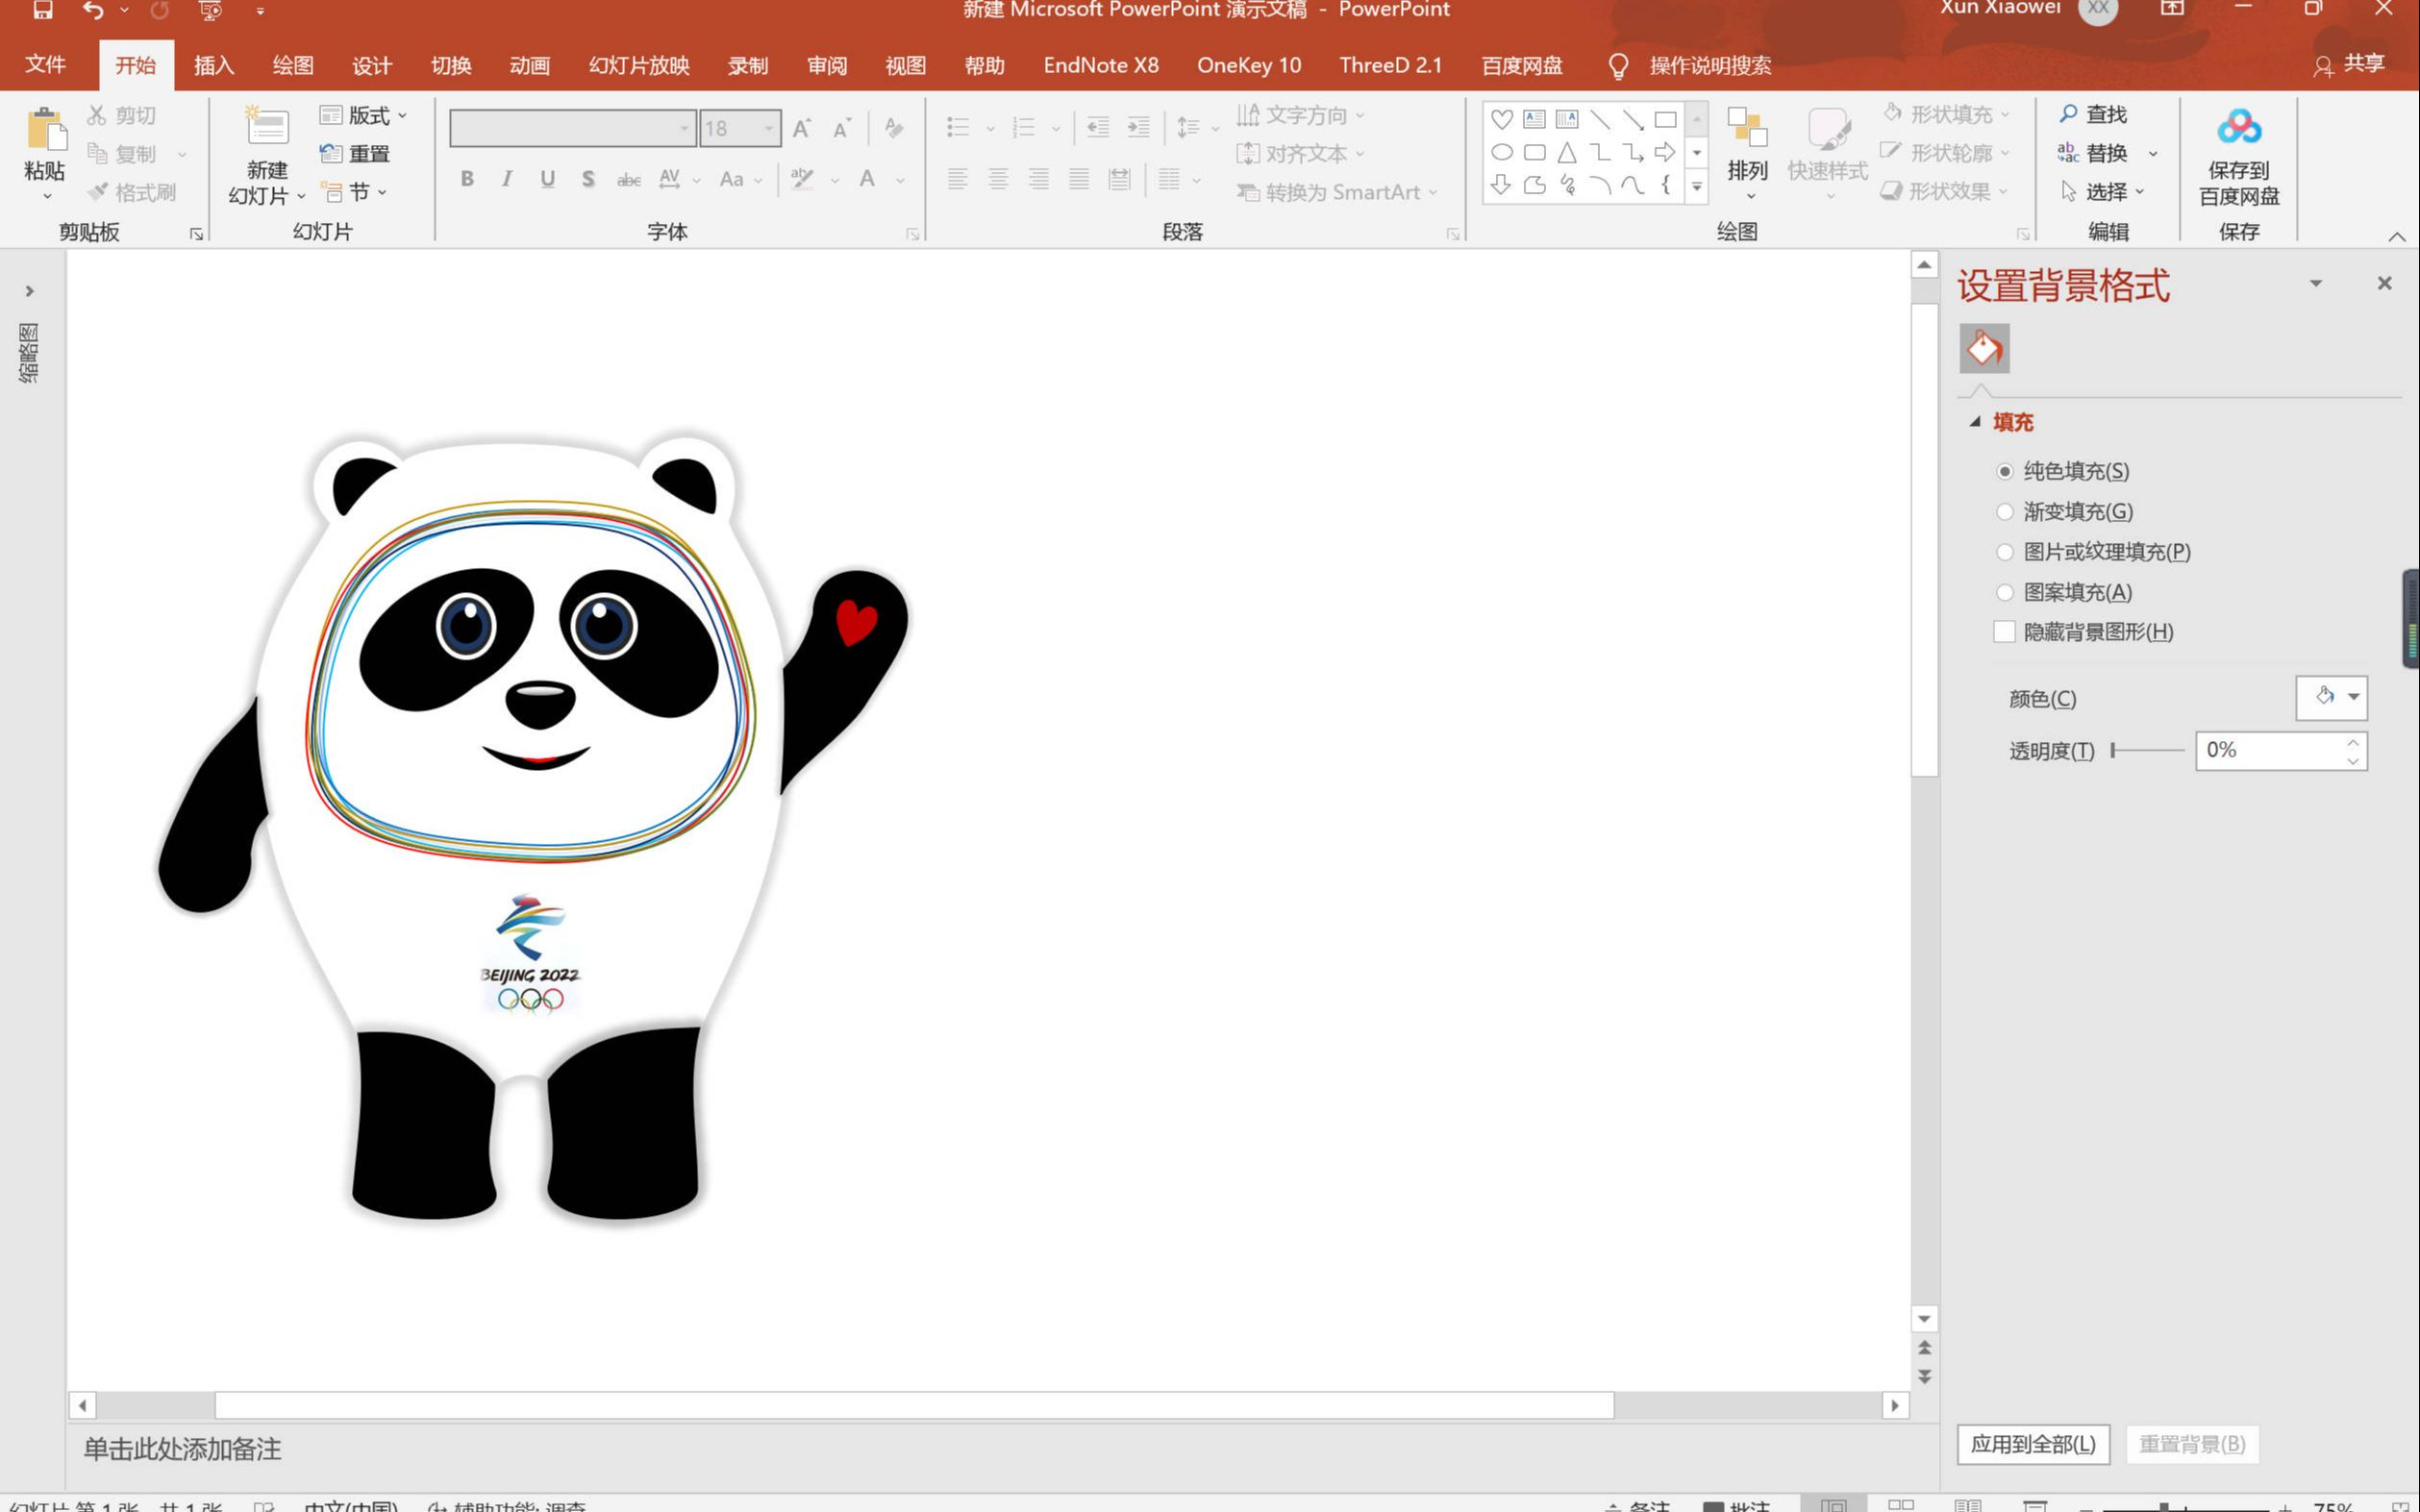Click the transparency 0% input field
Image resolution: width=2420 pixels, height=1512 pixels.
(2269, 750)
